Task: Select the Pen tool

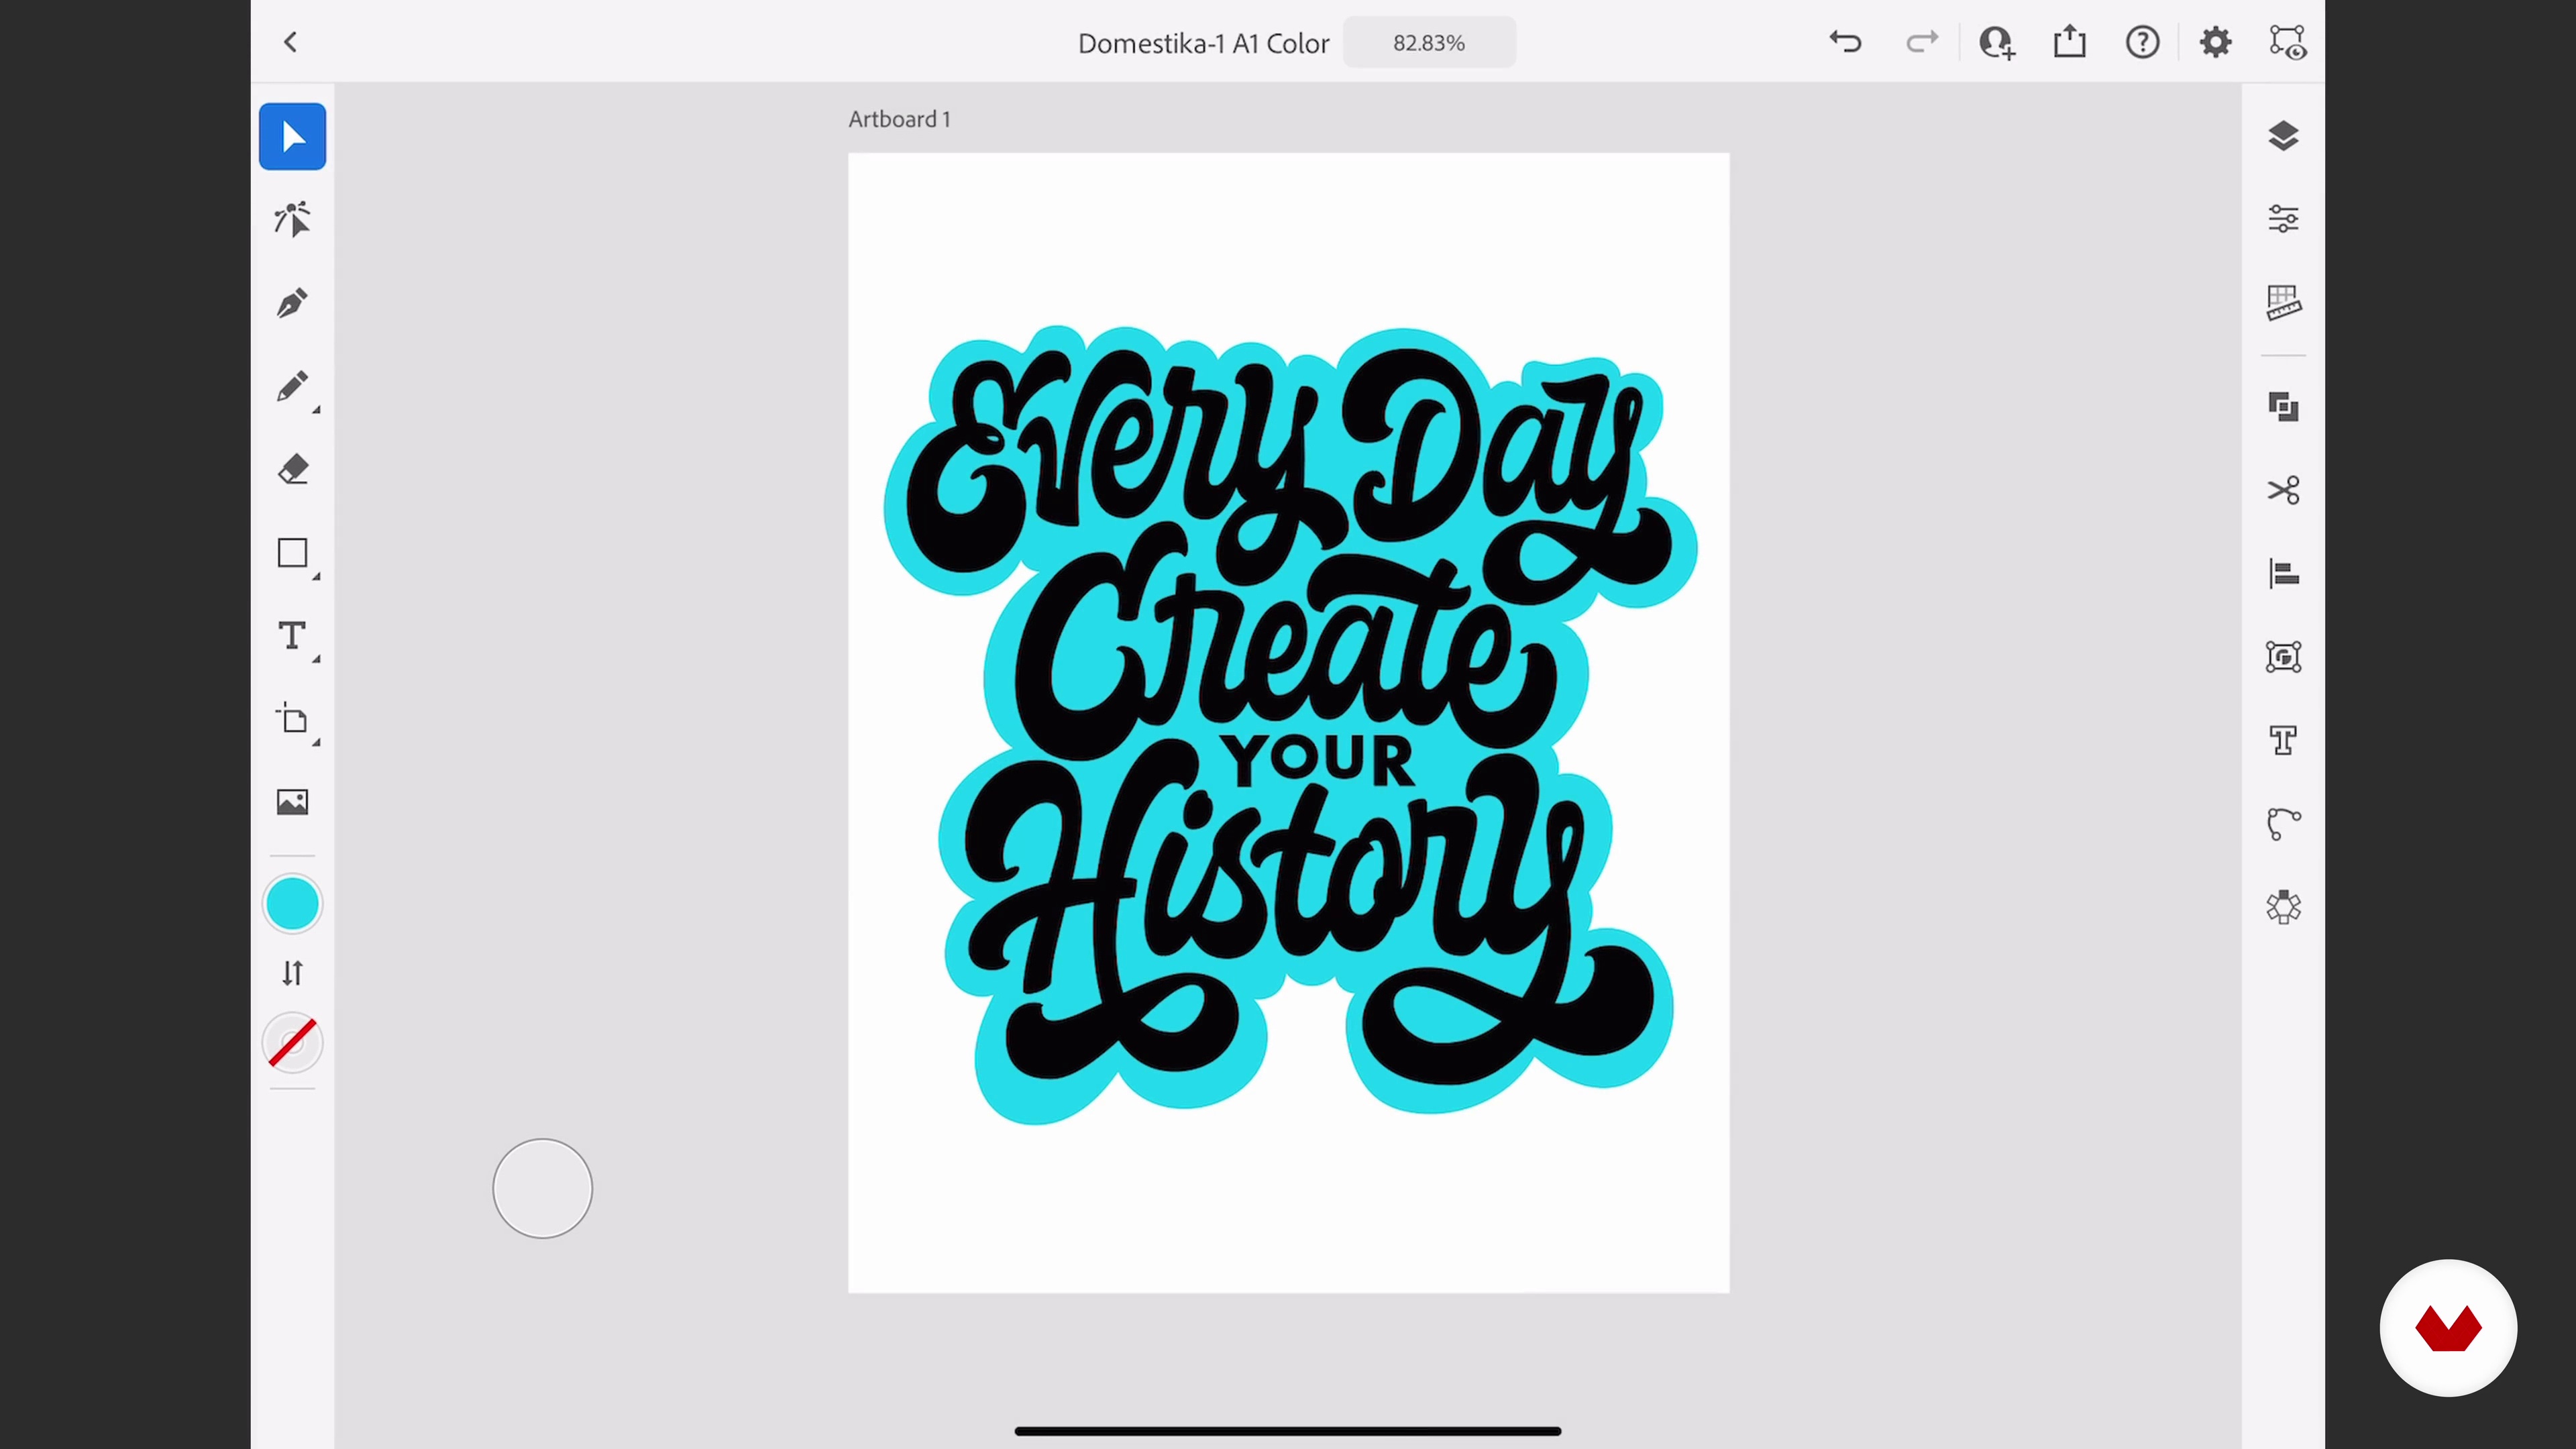Action: point(292,303)
